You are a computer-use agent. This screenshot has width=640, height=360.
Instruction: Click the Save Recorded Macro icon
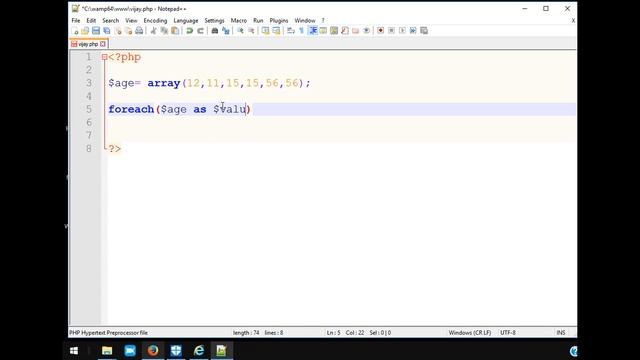(x=424, y=31)
